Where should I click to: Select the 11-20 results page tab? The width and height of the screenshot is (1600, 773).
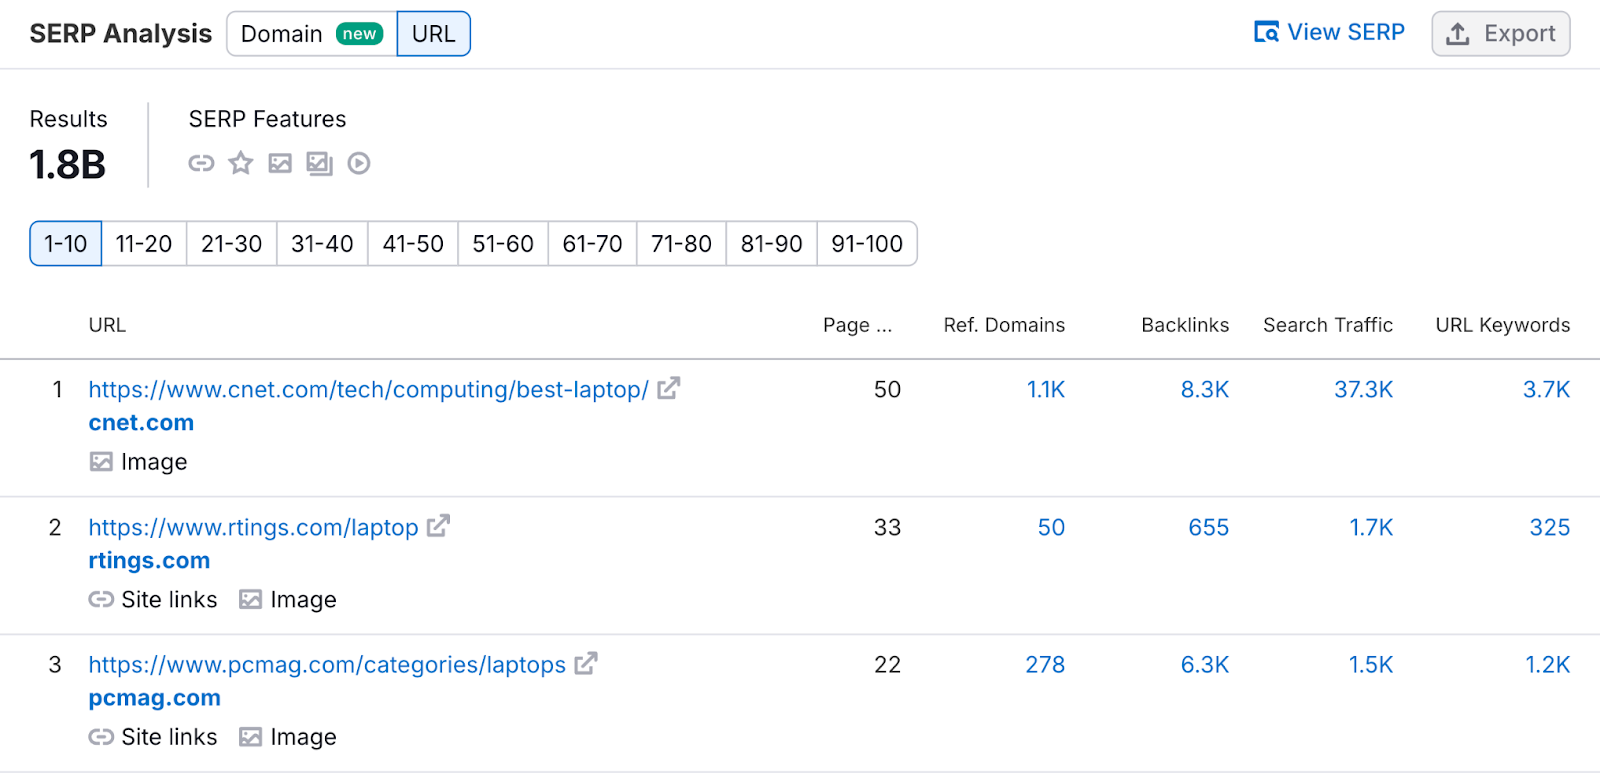coord(144,244)
